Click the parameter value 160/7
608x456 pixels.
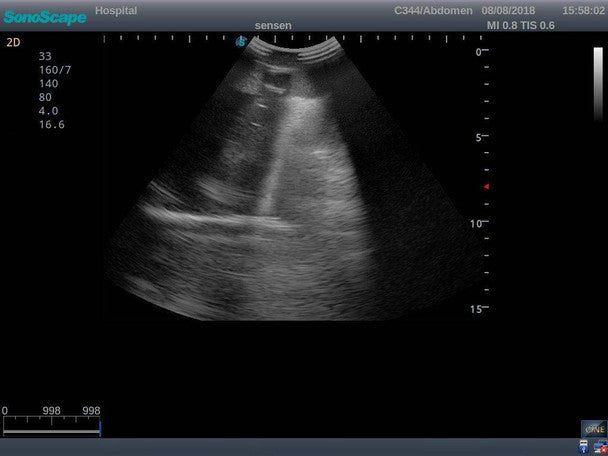(x=55, y=70)
